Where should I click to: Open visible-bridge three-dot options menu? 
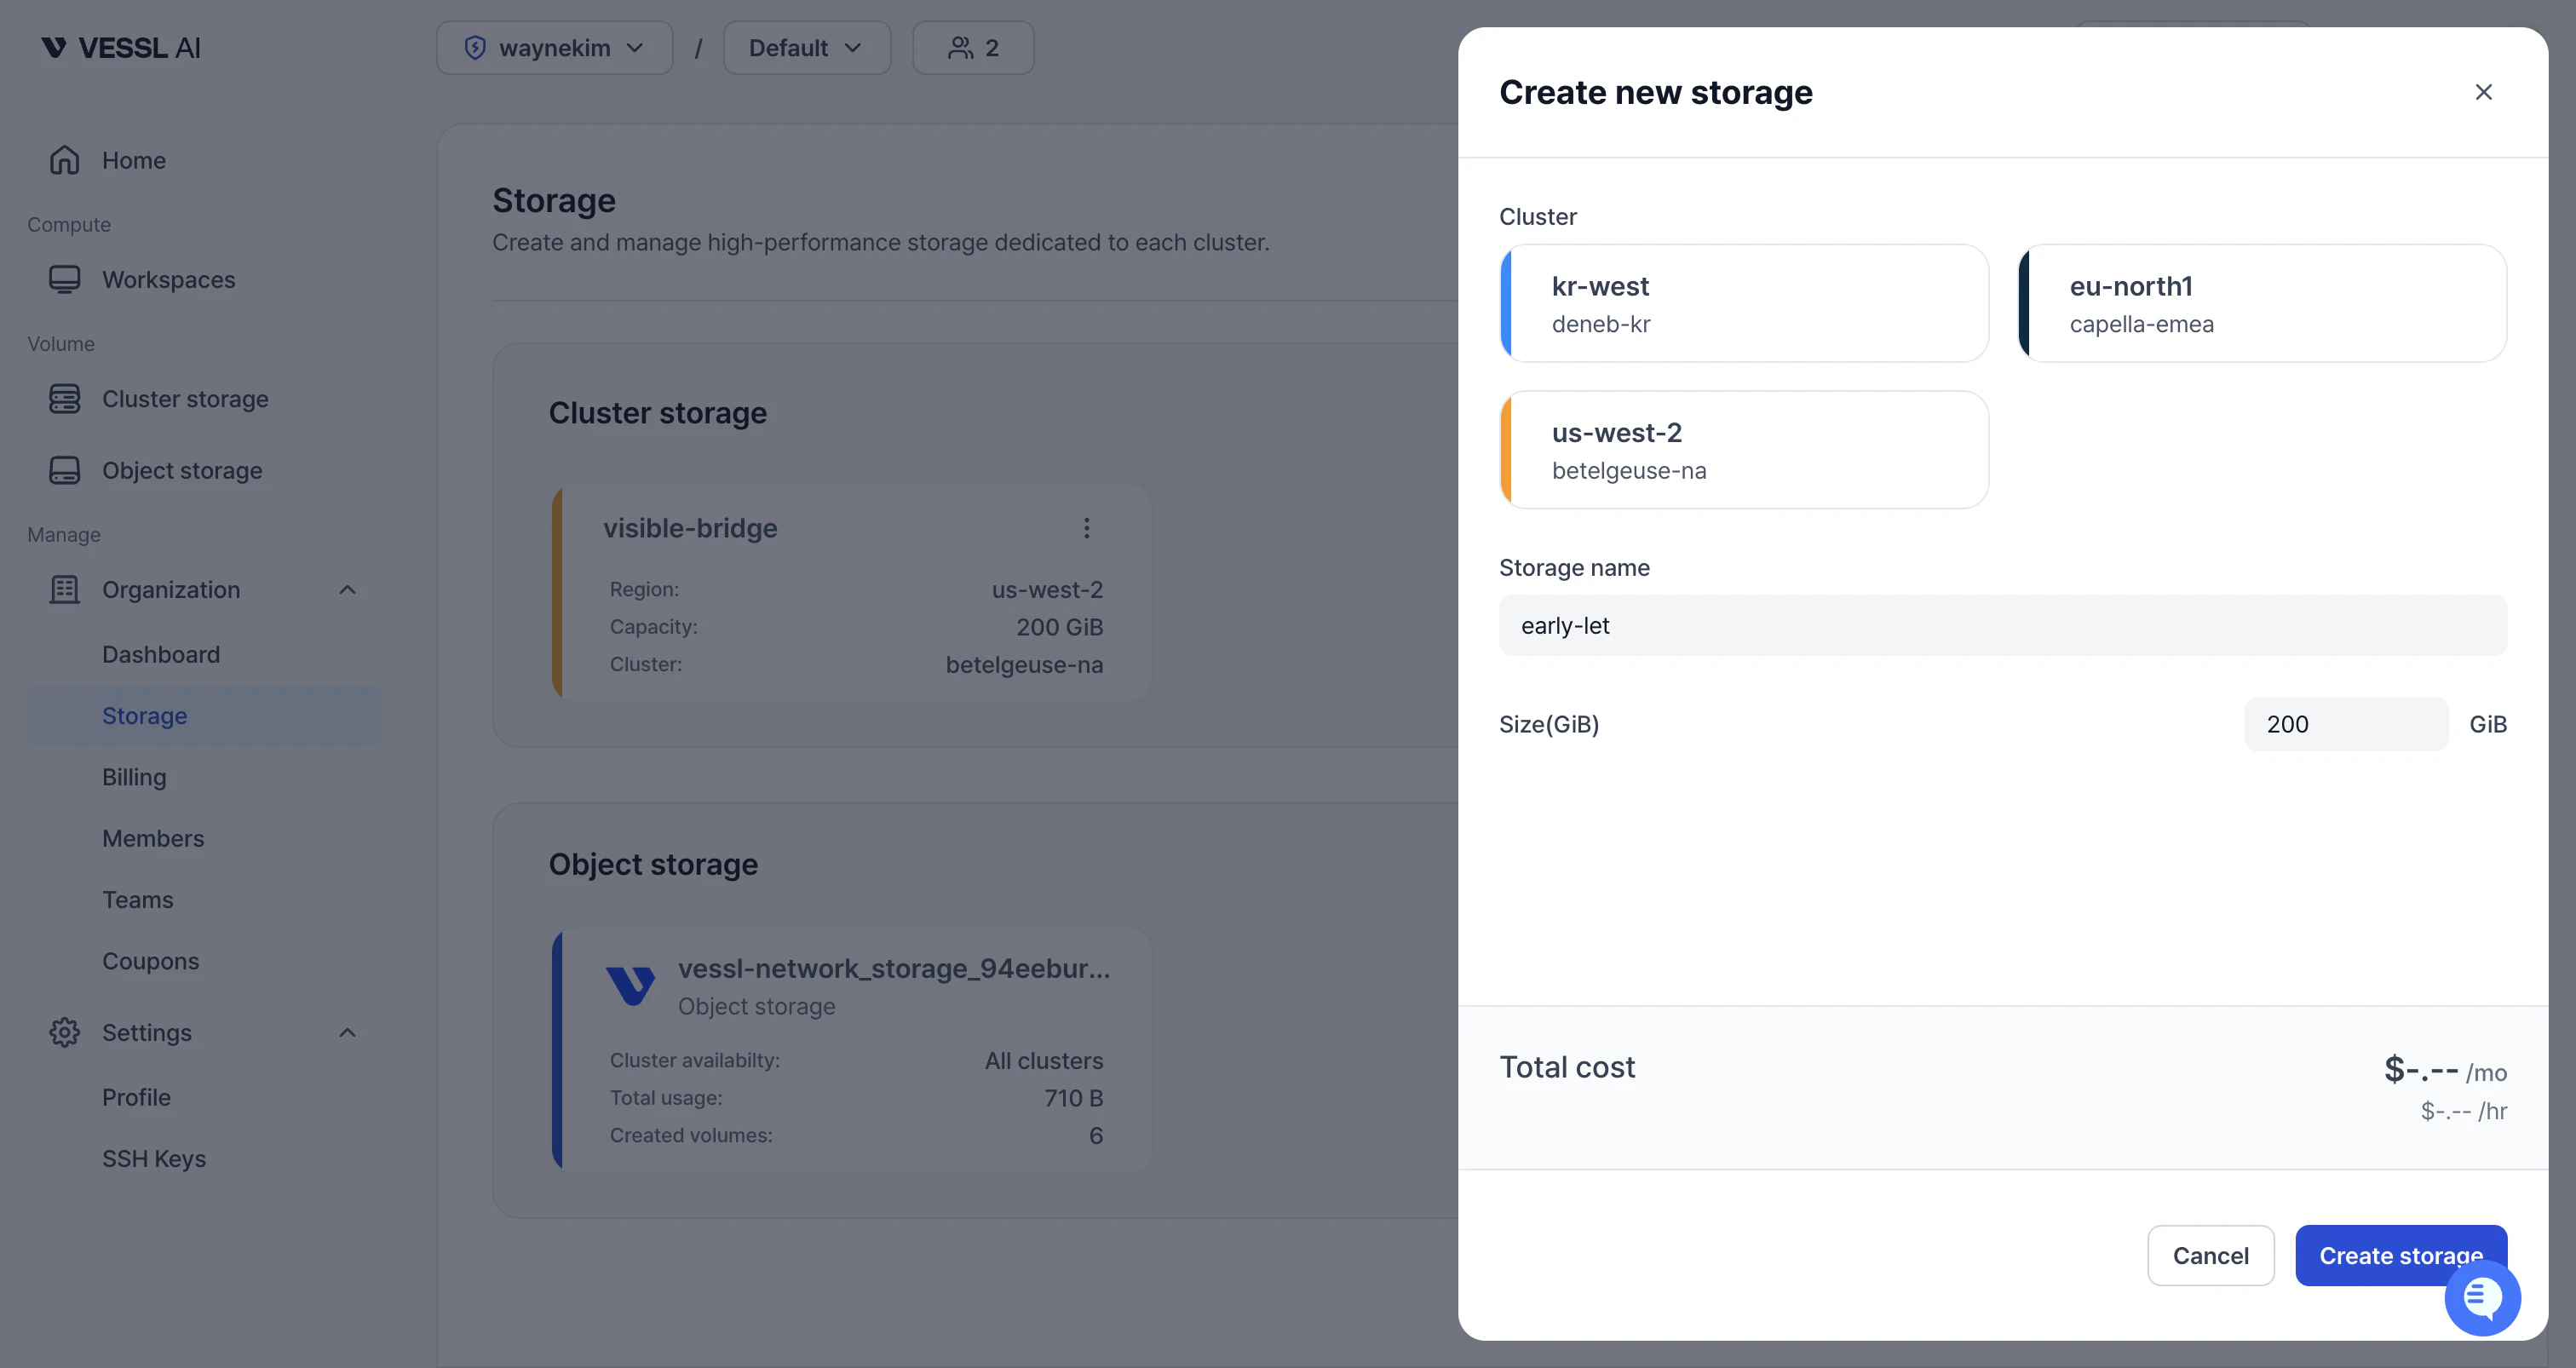(x=1087, y=528)
